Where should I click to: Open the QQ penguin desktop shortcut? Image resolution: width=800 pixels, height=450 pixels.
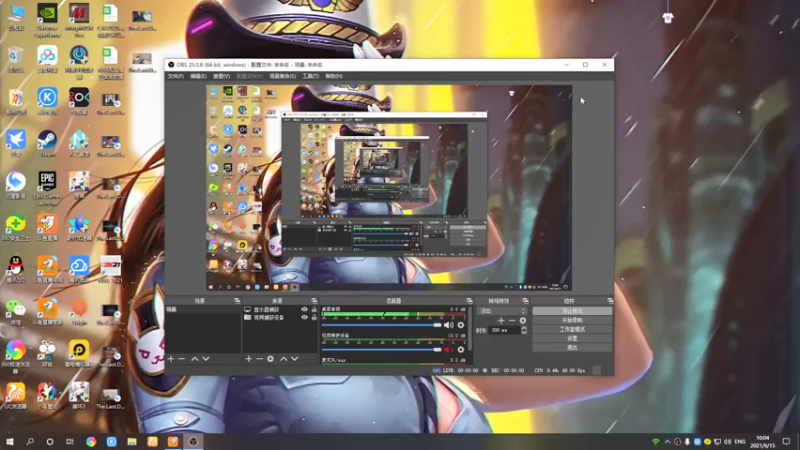[x=16, y=269]
